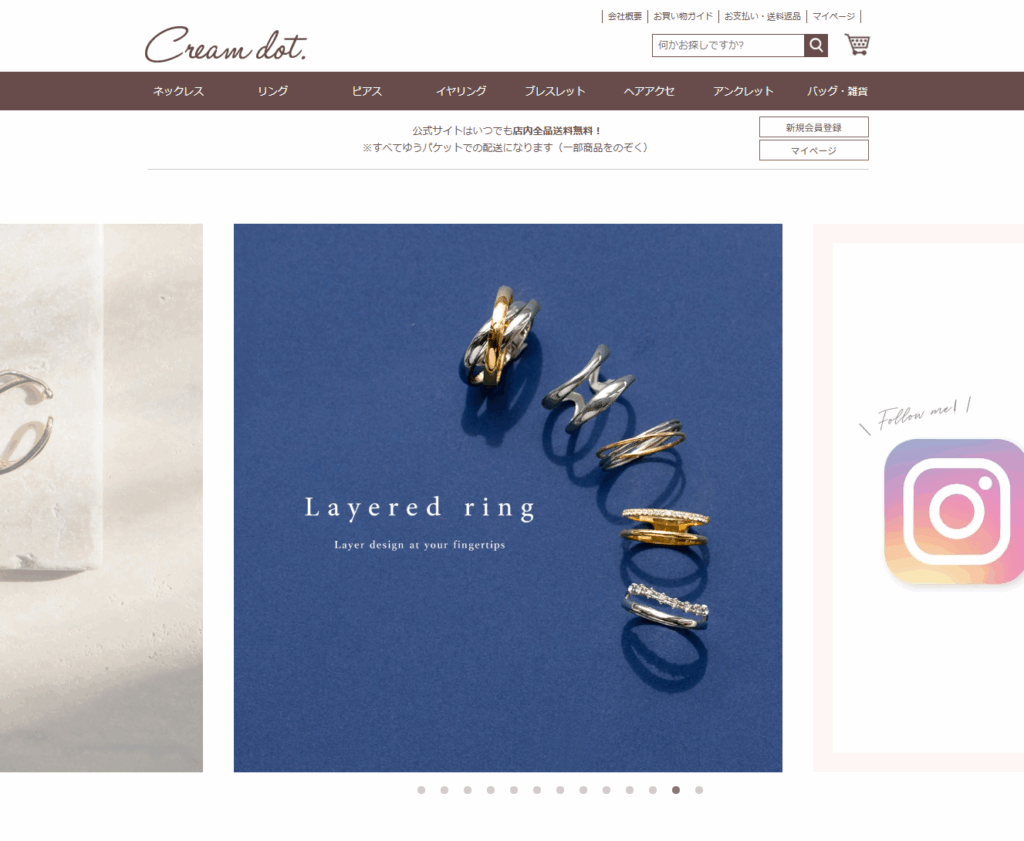The image size is (1024, 841).
Task: Open the 会社概要 link
Action: click(625, 16)
